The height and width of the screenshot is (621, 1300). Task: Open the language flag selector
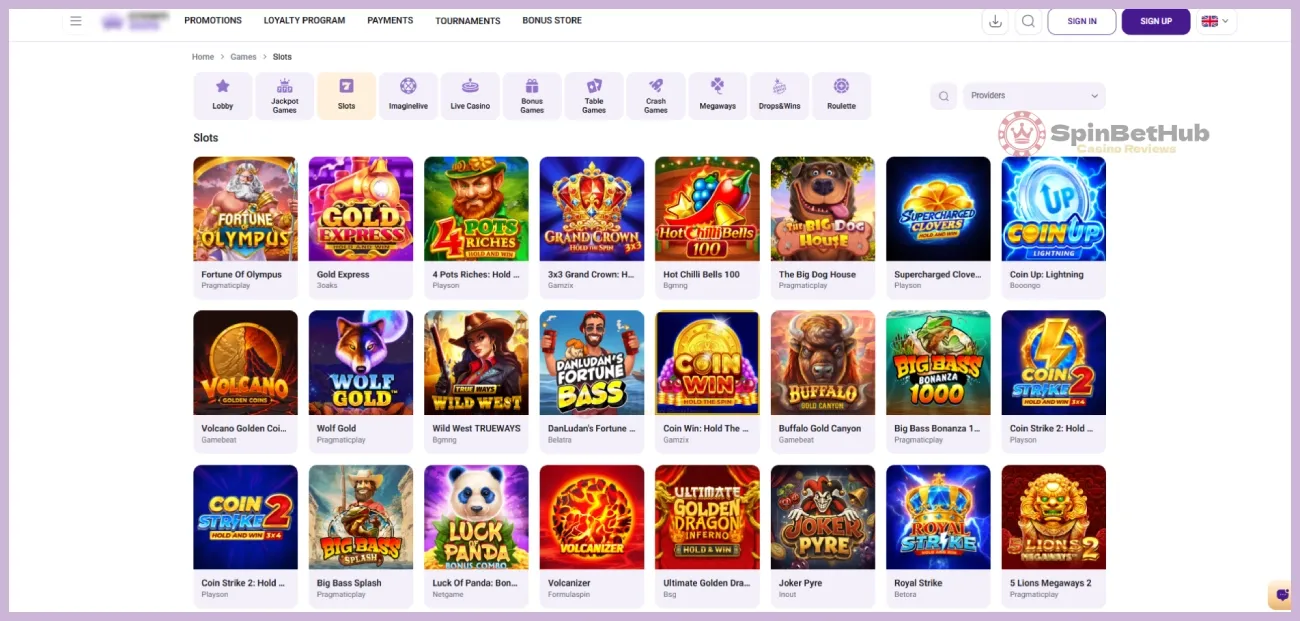tap(1216, 21)
